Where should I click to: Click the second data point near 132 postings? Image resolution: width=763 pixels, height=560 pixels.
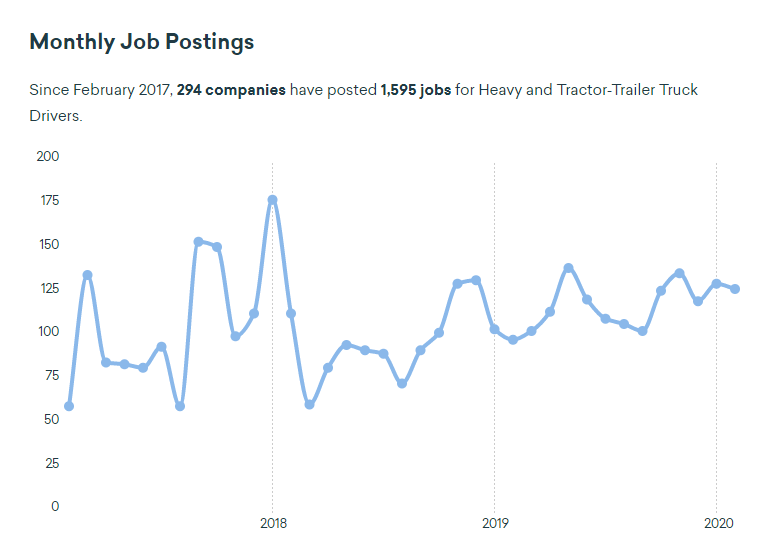87,275
